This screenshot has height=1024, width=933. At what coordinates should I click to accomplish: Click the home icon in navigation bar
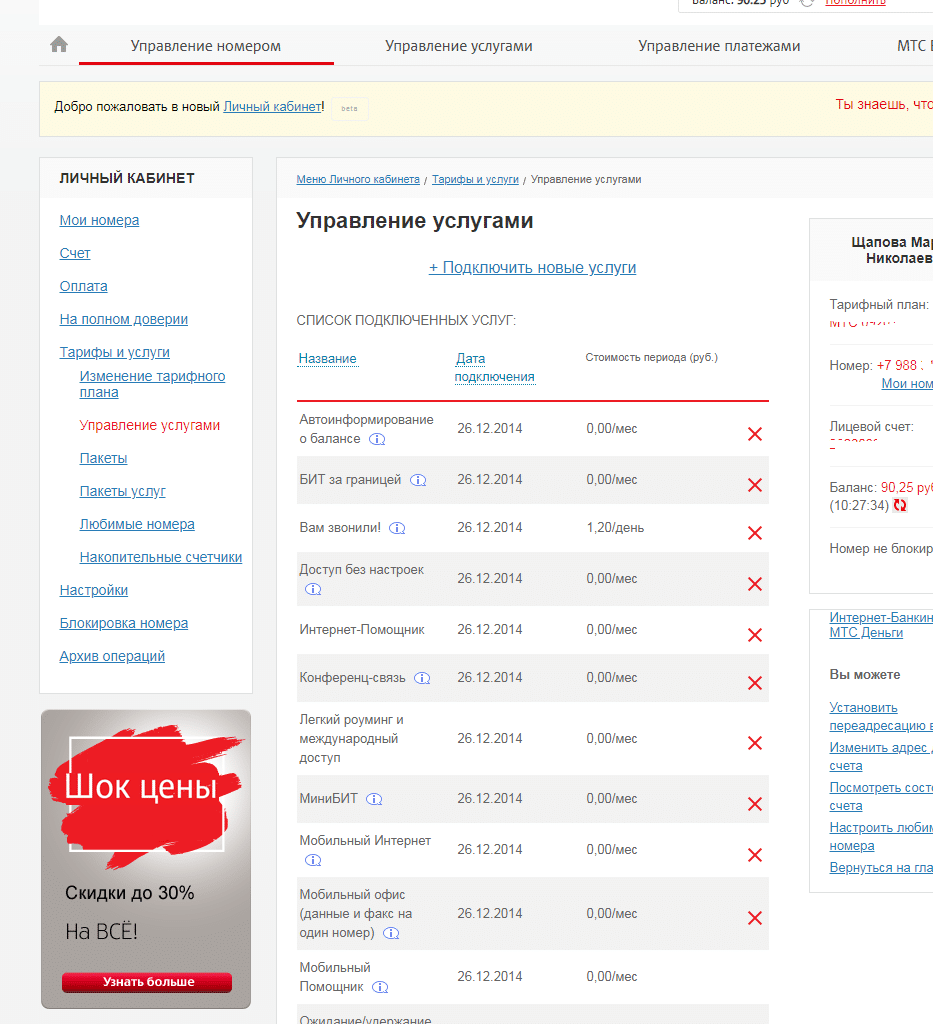pyautogui.click(x=59, y=45)
